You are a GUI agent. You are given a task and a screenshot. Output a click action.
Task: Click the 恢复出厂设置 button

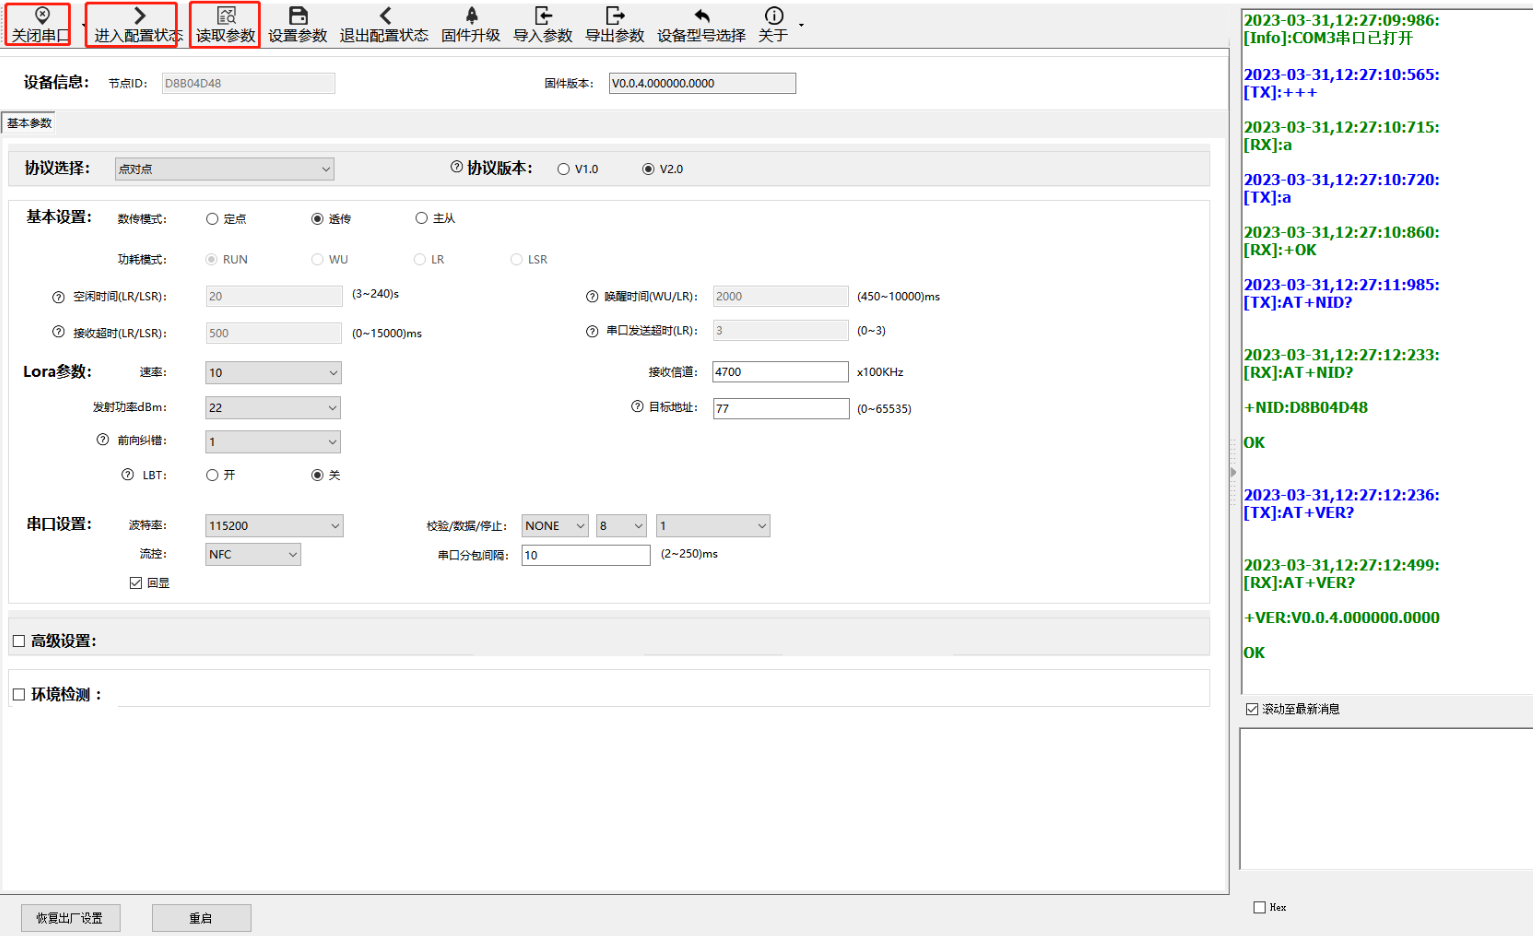(x=70, y=918)
